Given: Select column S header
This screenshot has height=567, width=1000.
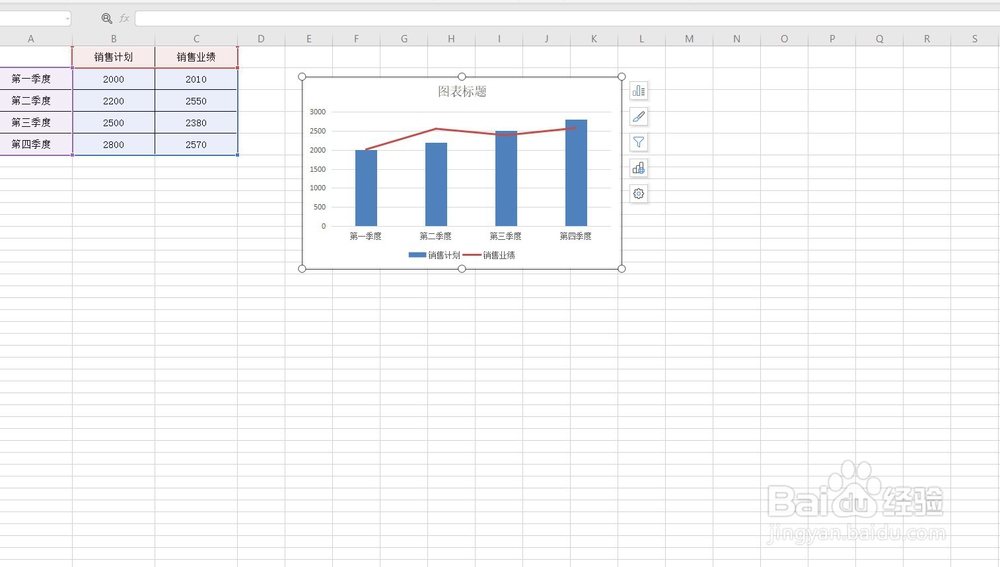Looking at the screenshot, I should tap(974, 39).
